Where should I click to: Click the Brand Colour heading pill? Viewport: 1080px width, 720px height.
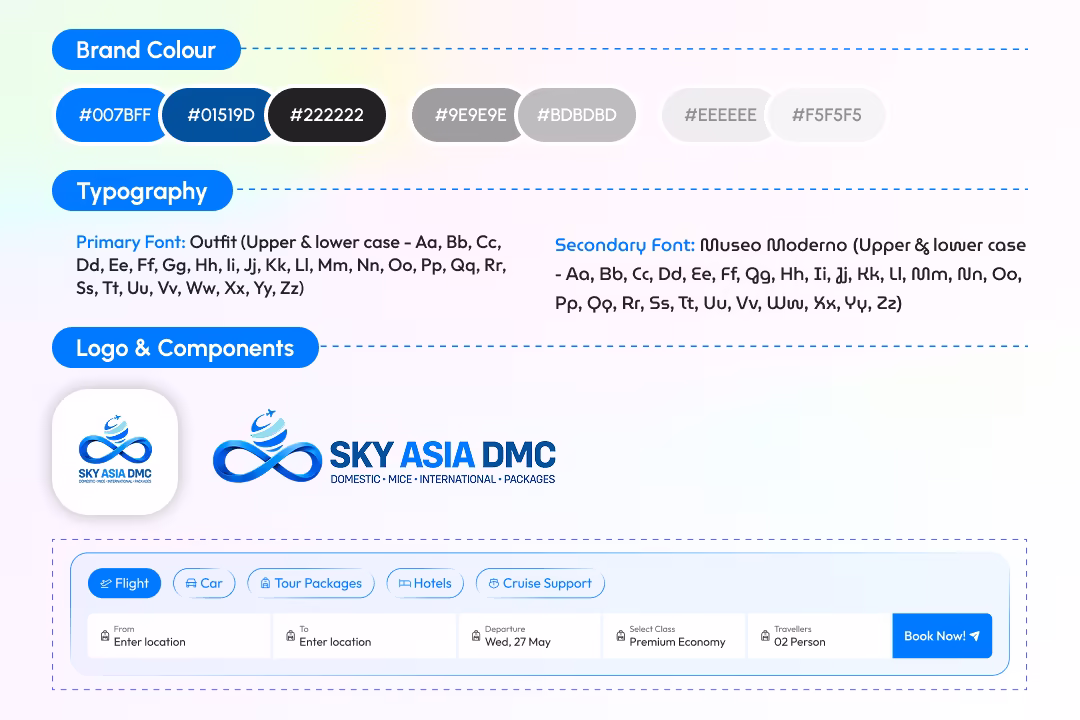pyautogui.click(x=146, y=50)
